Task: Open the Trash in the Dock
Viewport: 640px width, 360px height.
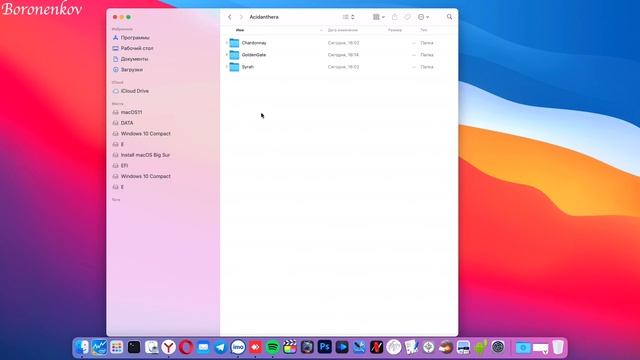Action: 558,347
